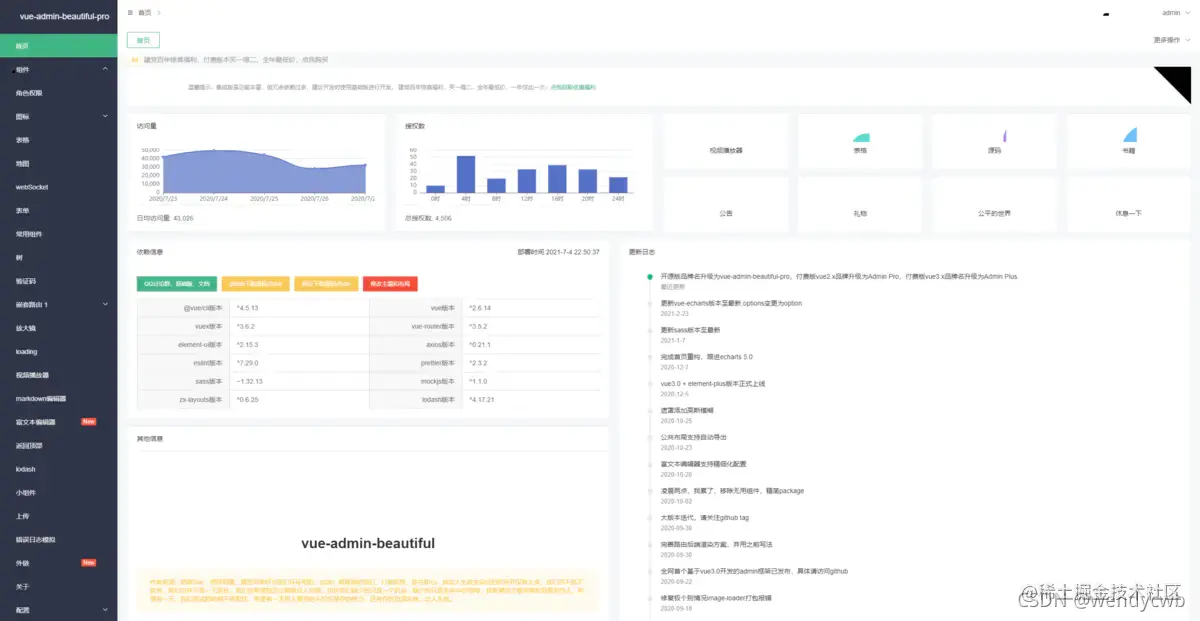Click the yellow speaker icon in the notice bar
The height and width of the screenshot is (621, 1200).
[135, 60]
